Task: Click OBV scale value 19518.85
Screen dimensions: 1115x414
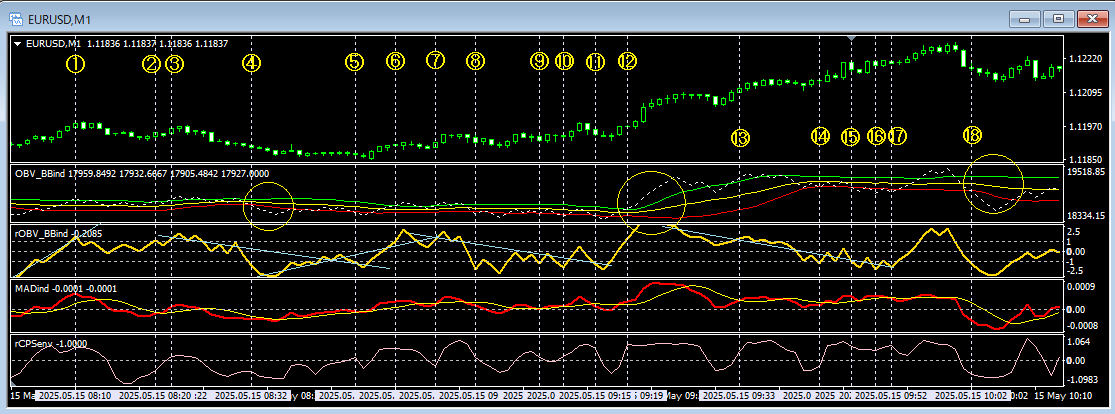Action: point(1085,172)
